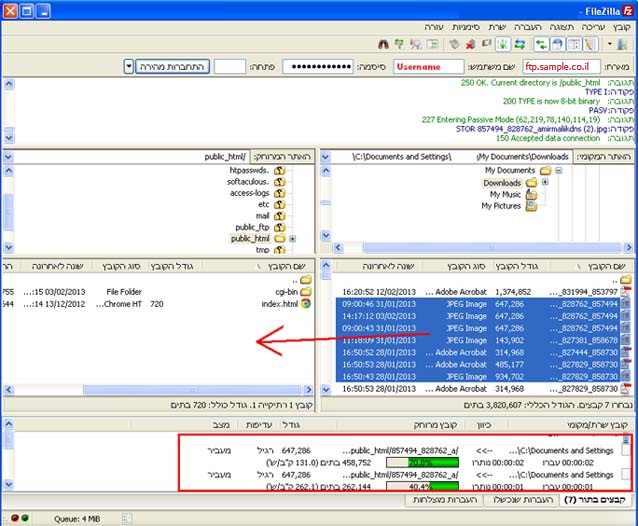This screenshot has height=526, width=638.
Task: Click the Queue: 4 MB status text
Action: pyautogui.click(x=77, y=519)
